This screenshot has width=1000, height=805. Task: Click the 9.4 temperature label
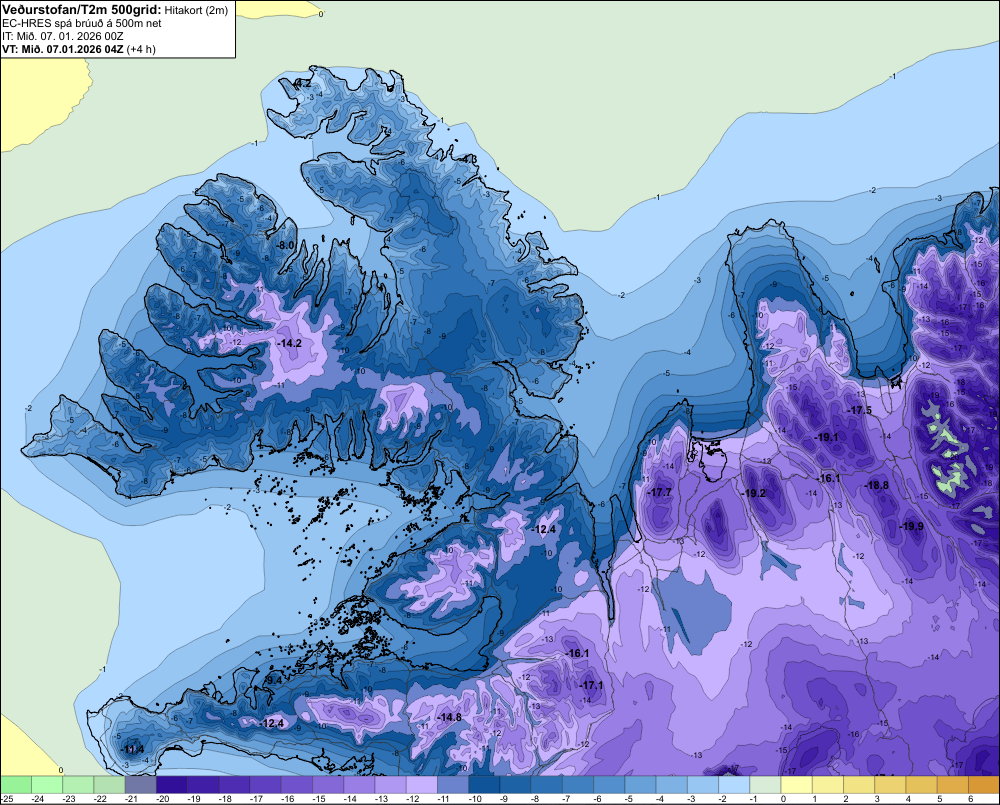pyautogui.click(x=274, y=681)
